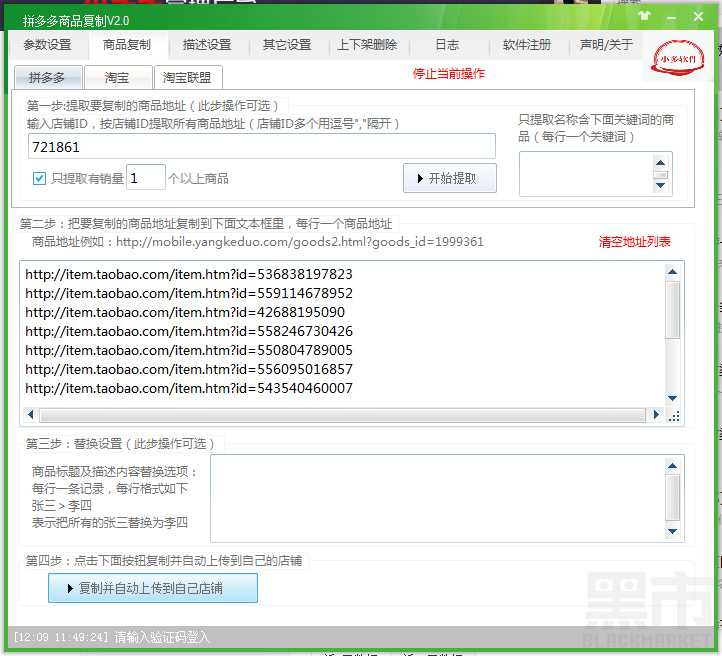This screenshot has width=722, height=656.
Task: Click replacement box vertical scrollbar thumb
Action: pos(673,498)
